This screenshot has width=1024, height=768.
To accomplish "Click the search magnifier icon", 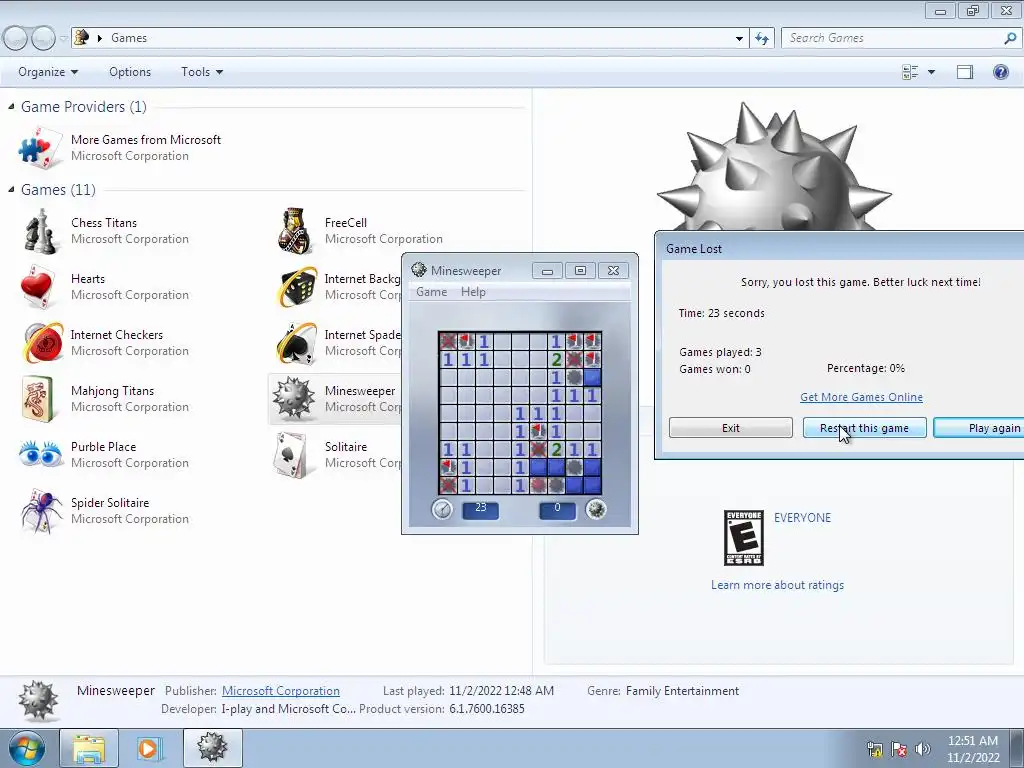I will pos(1010,38).
